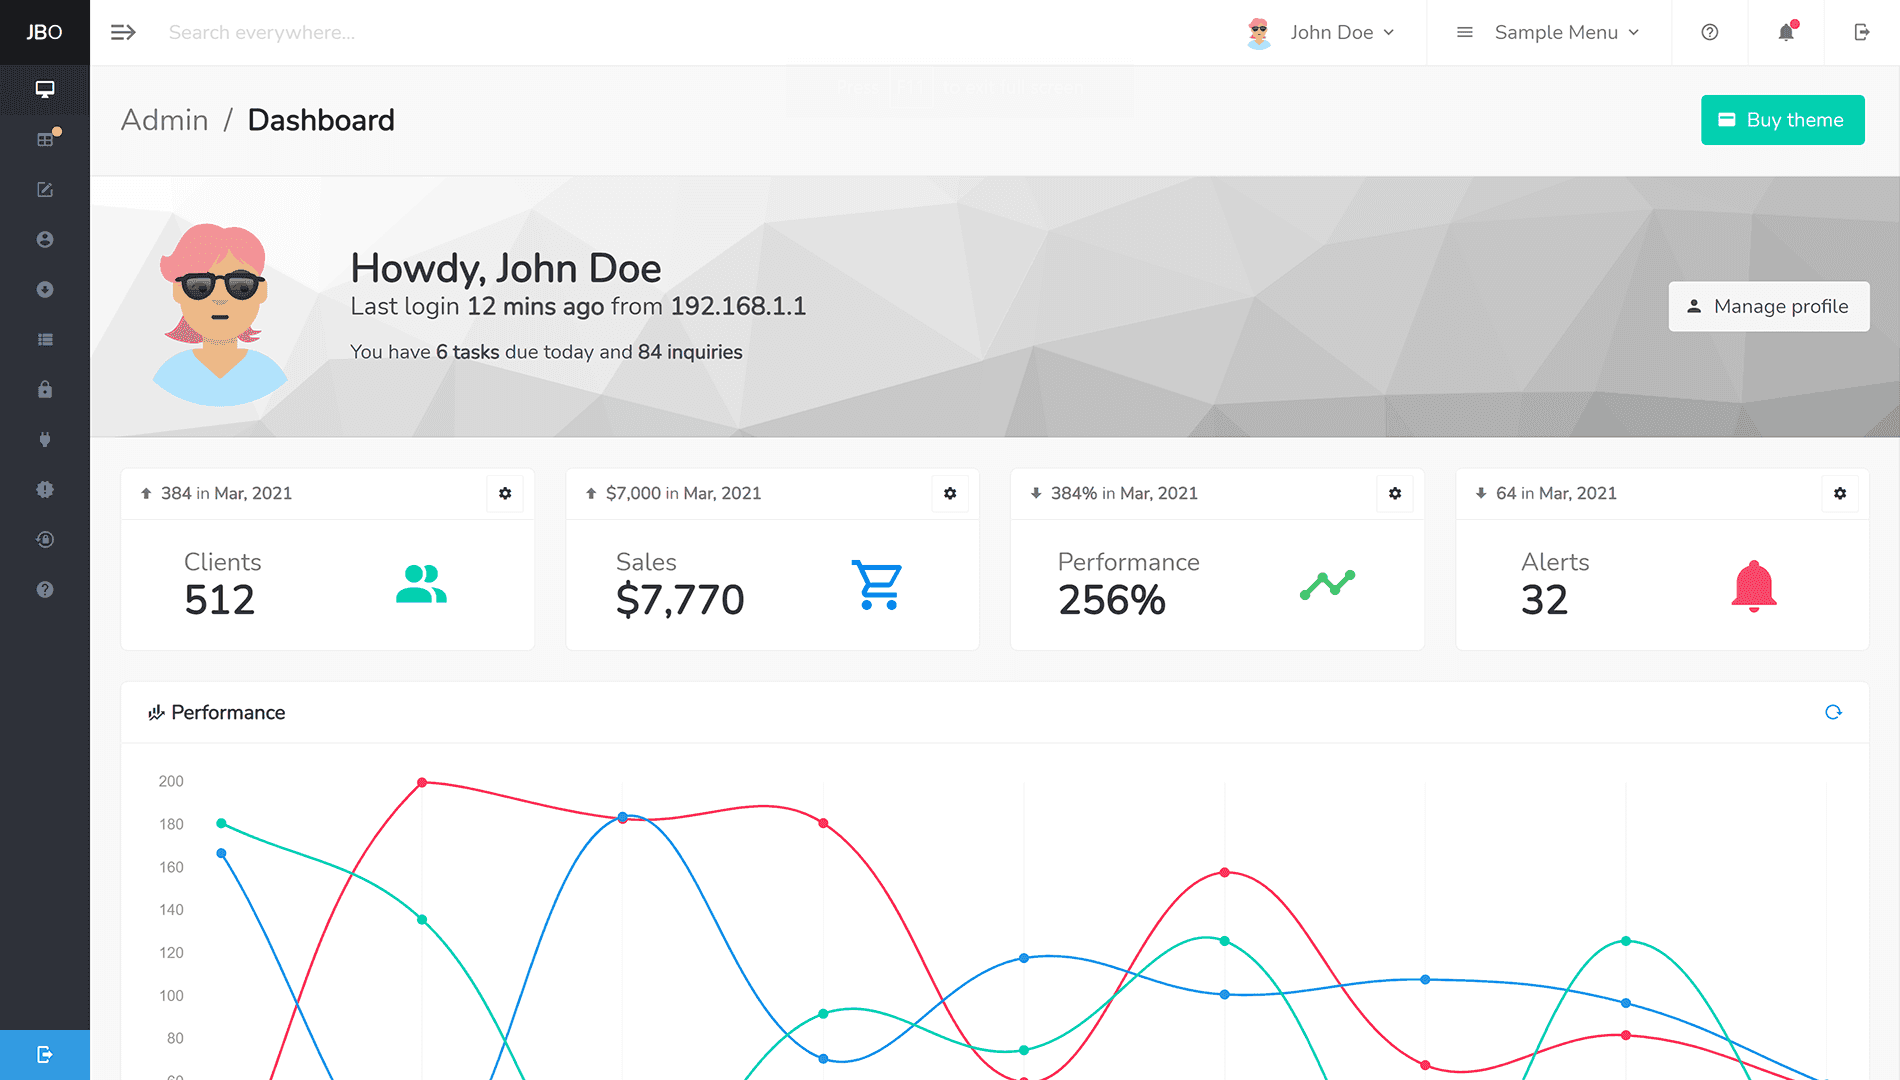Toggle the sidebar collapse arrows icon
This screenshot has width=1900, height=1080.
[x=123, y=32]
